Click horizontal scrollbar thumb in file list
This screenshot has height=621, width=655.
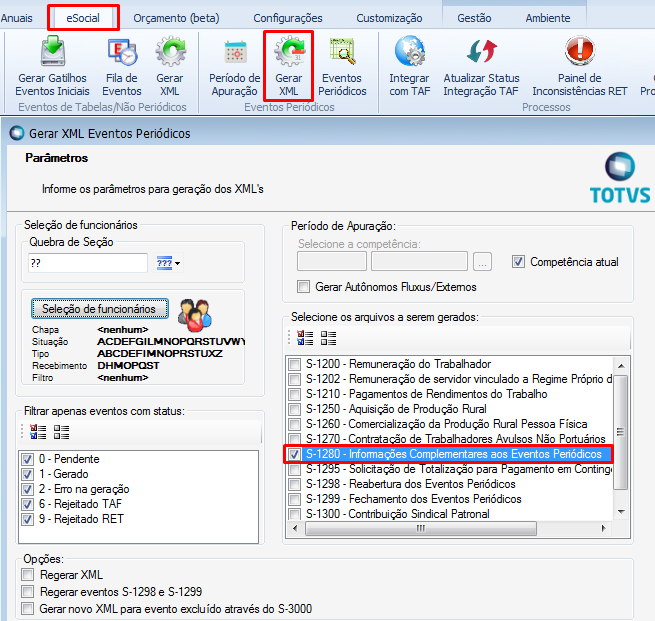421,528
